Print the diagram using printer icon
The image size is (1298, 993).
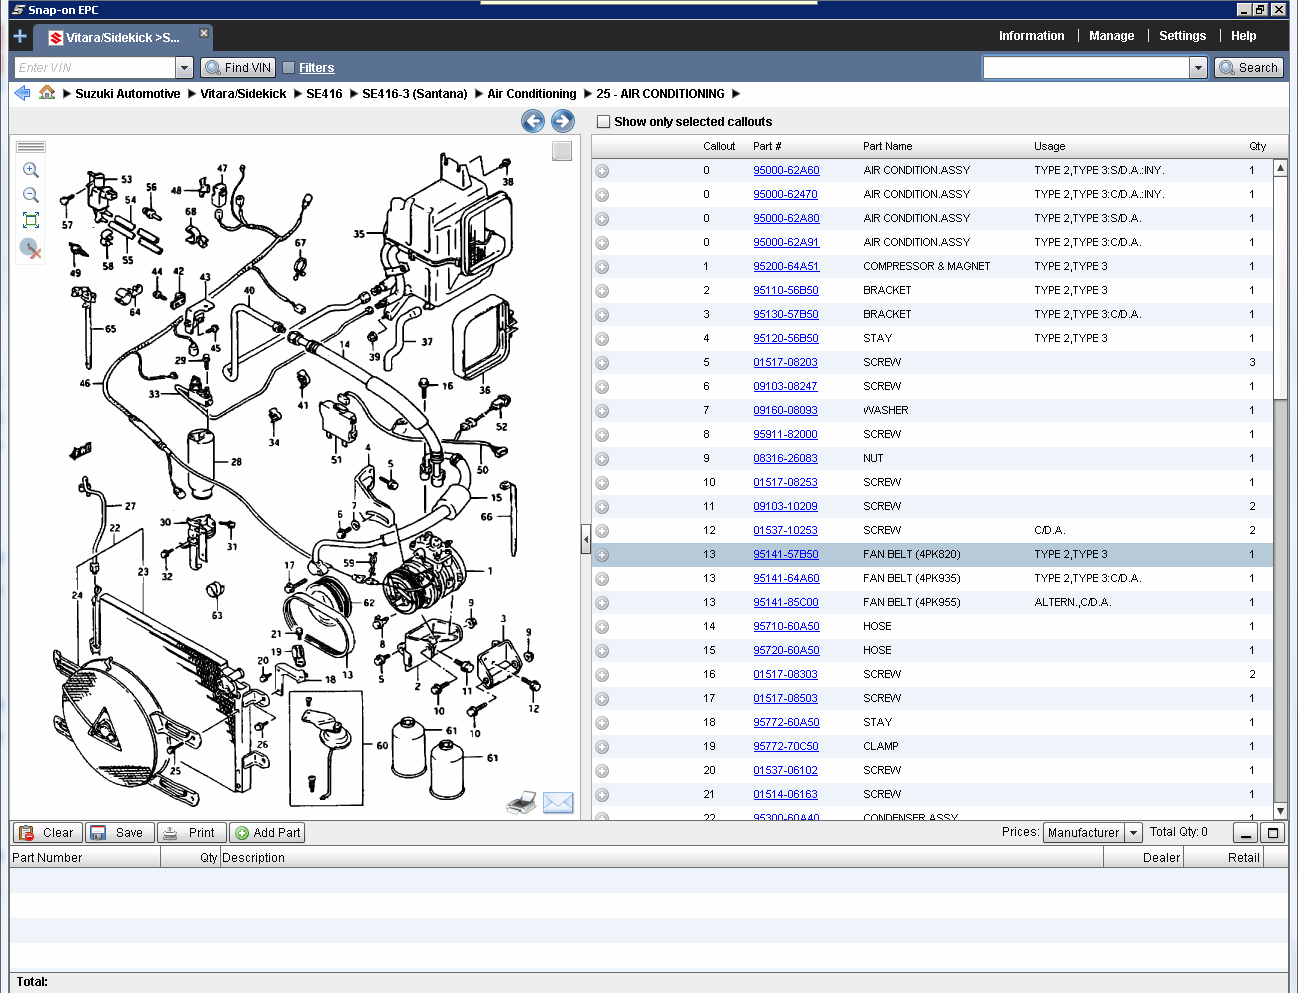pos(521,803)
